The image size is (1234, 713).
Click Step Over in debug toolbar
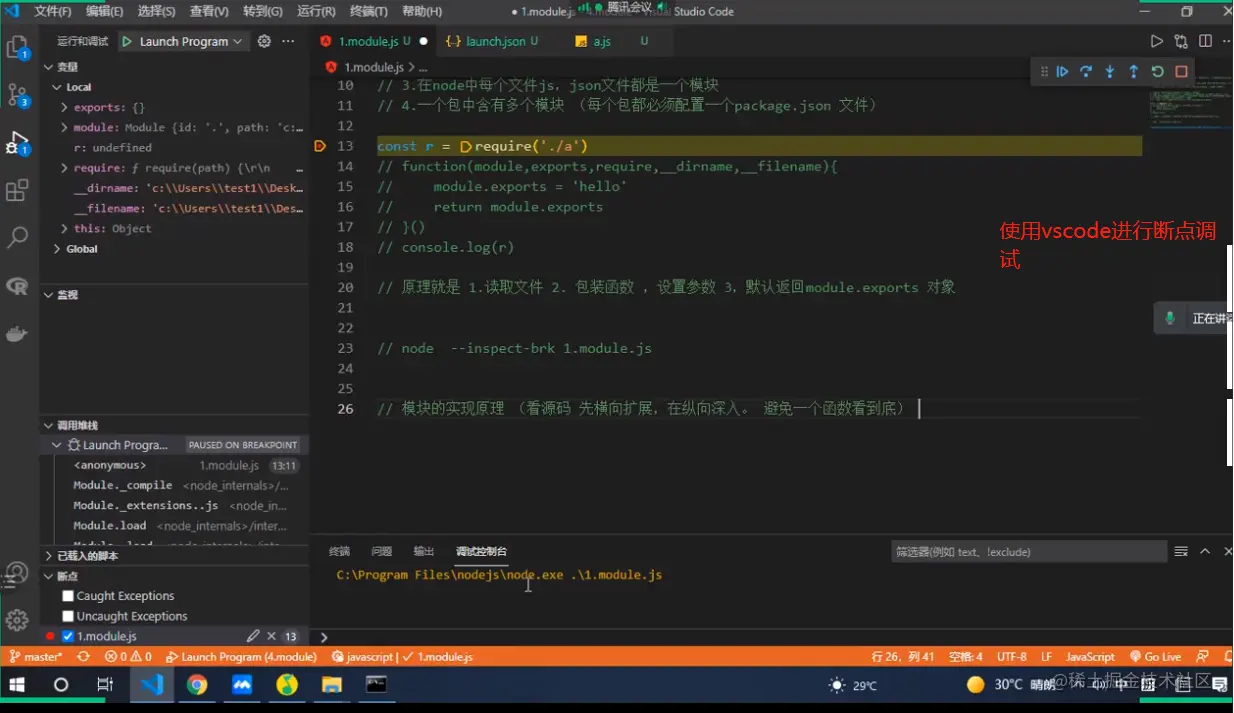[x=1086, y=72]
